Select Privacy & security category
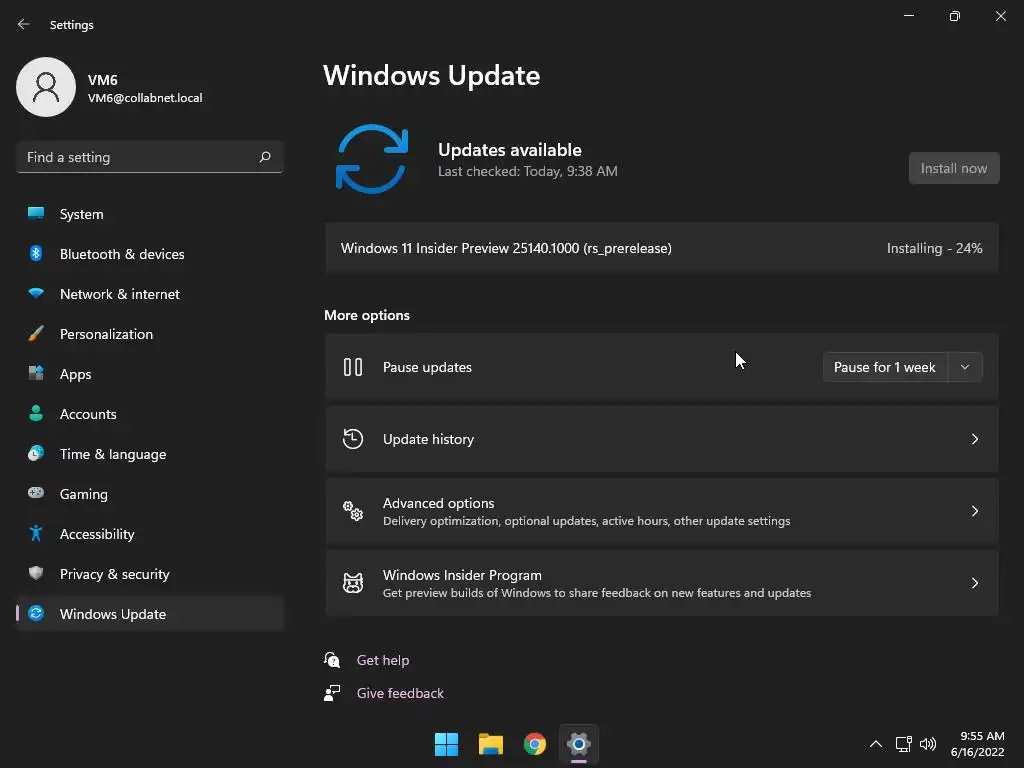This screenshot has height=768, width=1024. [150, 574]
